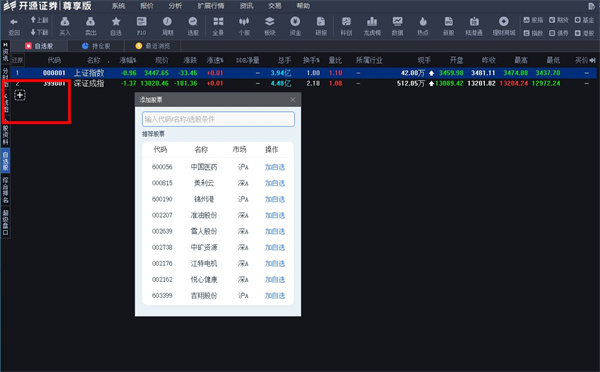Image resolution: width=600 pixels, height=372 pixels.
Task: Select the 上证指数 row
Action: click(304, 73)
